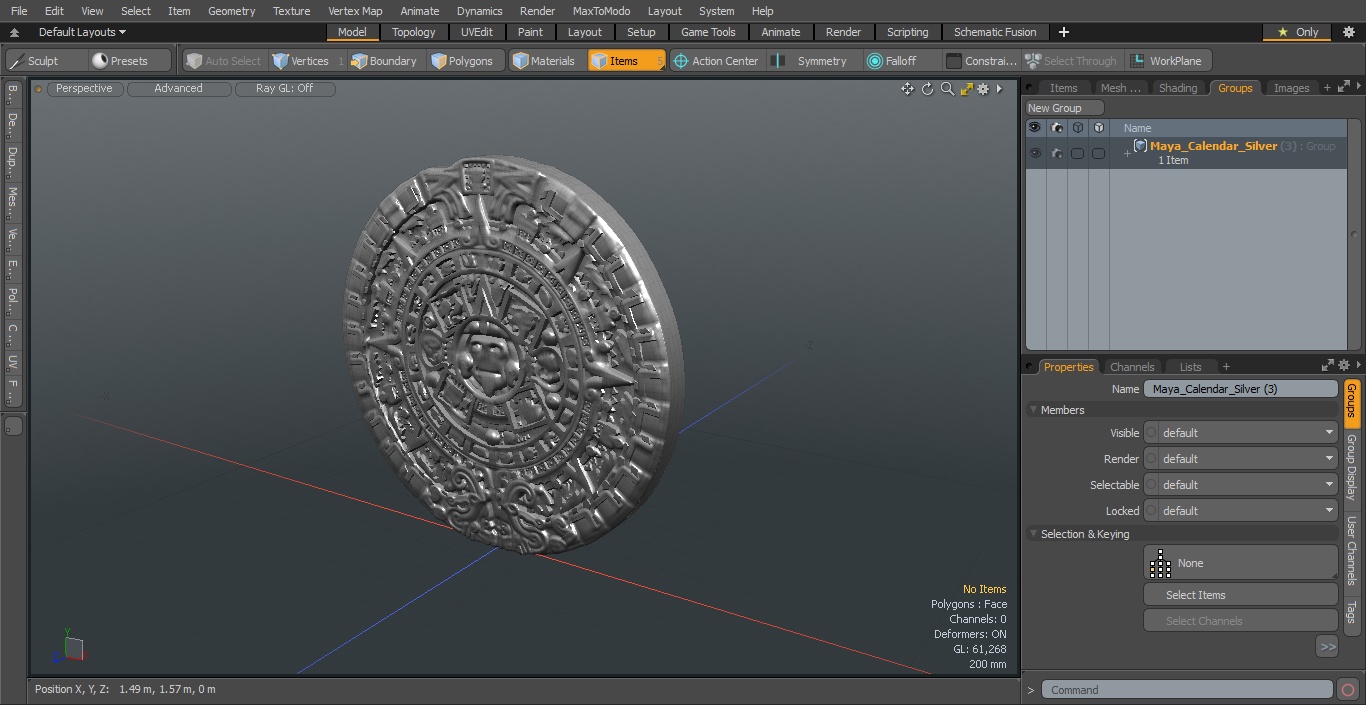The width and height of the screenshot is (1366, 705).
Task: Switch to the UVEdit layout tab
Action: 477,32
